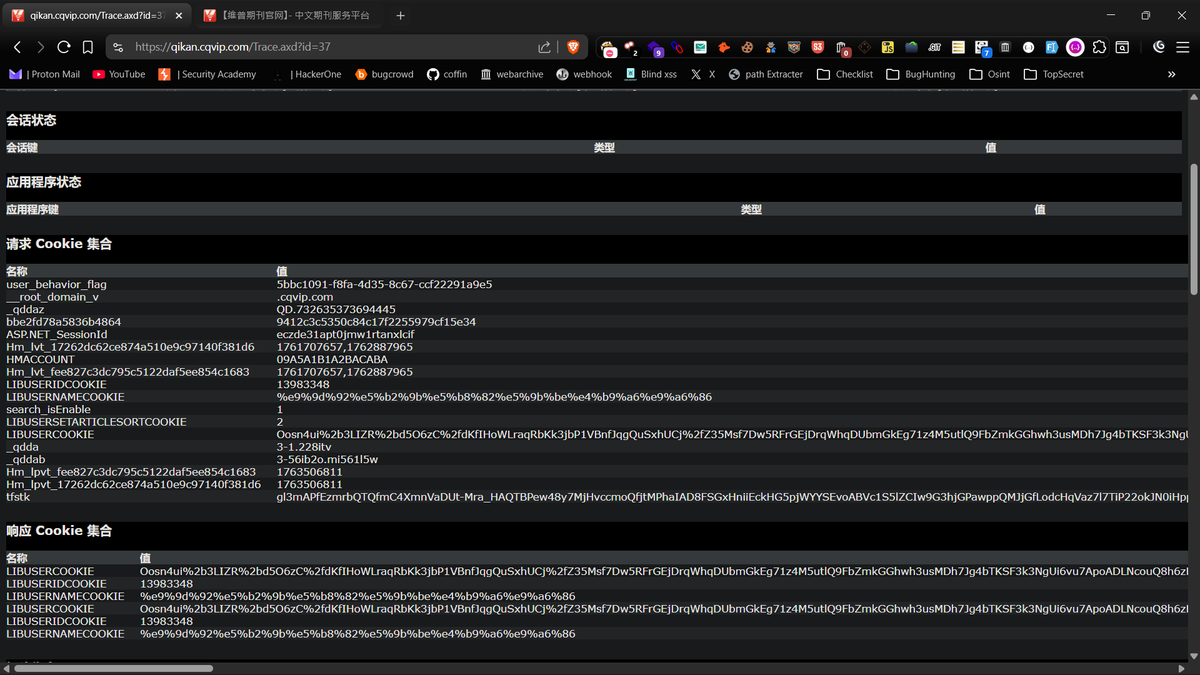Open the Blind xss bookmark
1200x675 pixels.
(651, 74)
